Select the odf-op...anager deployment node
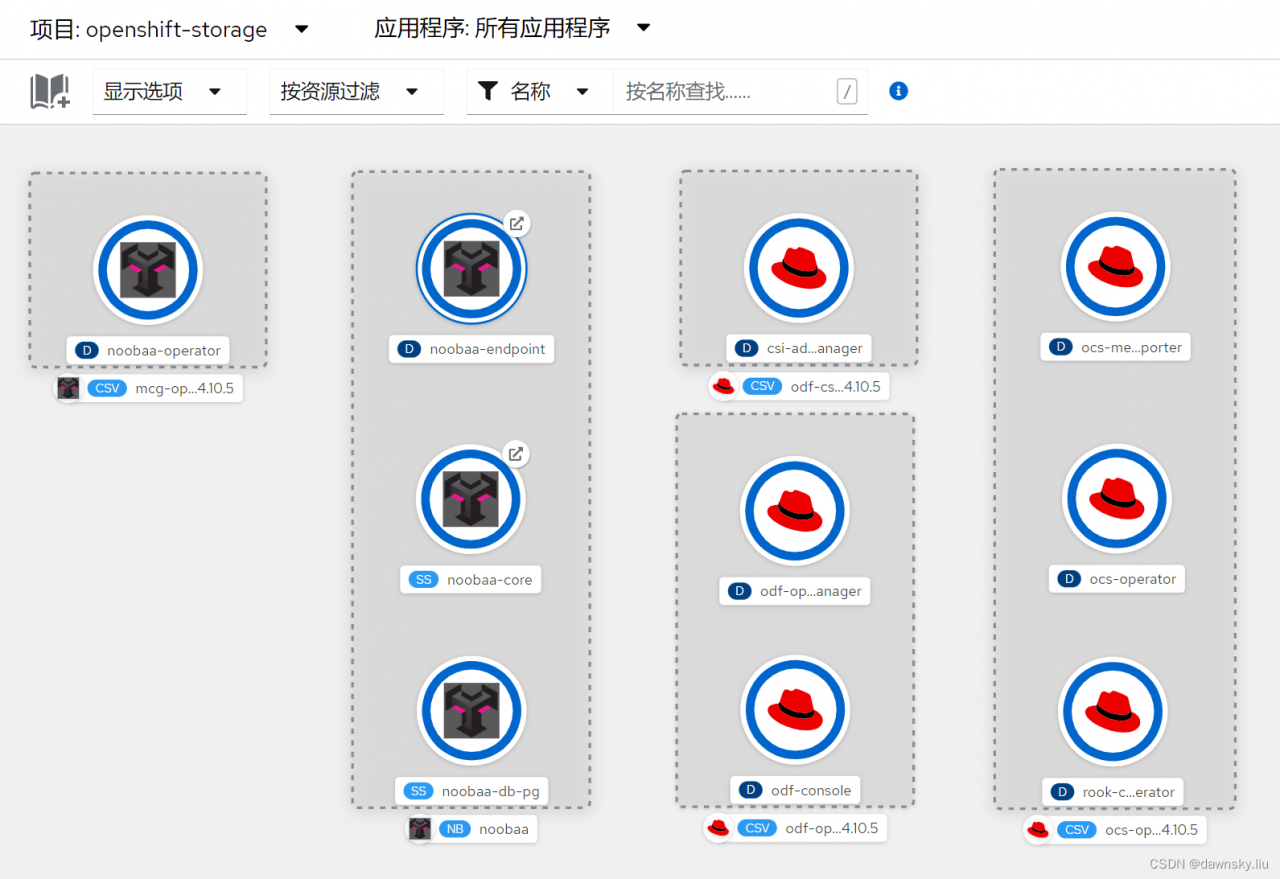Screen dimensions: 1280x879 [x=795, y=511]
